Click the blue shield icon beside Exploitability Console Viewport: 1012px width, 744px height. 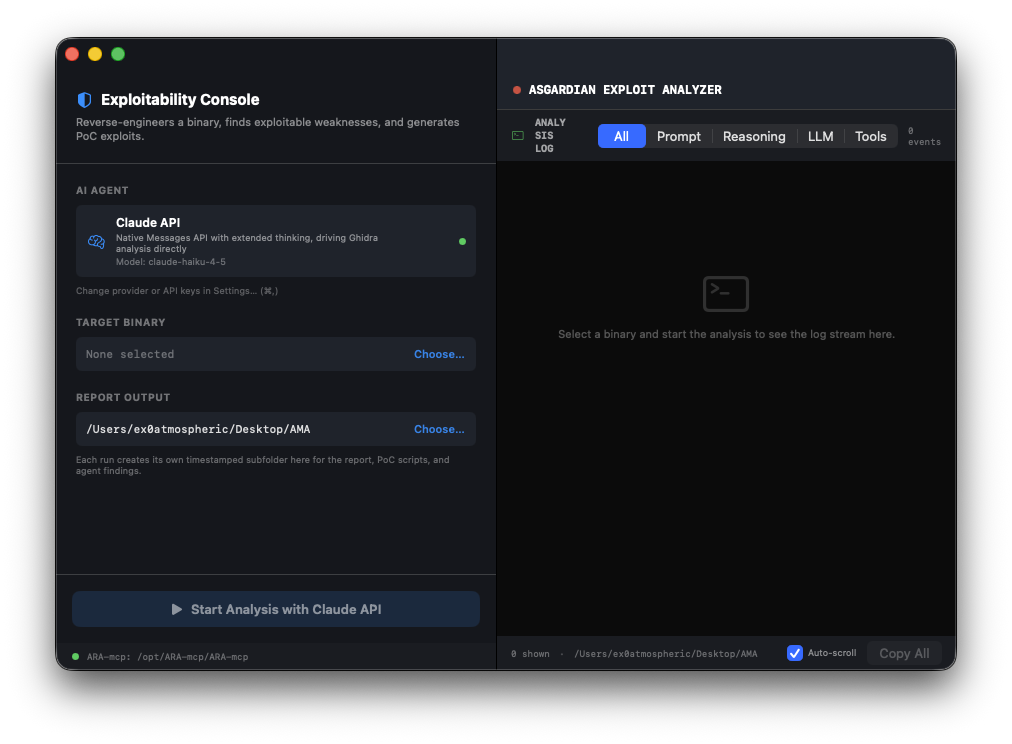85,99
